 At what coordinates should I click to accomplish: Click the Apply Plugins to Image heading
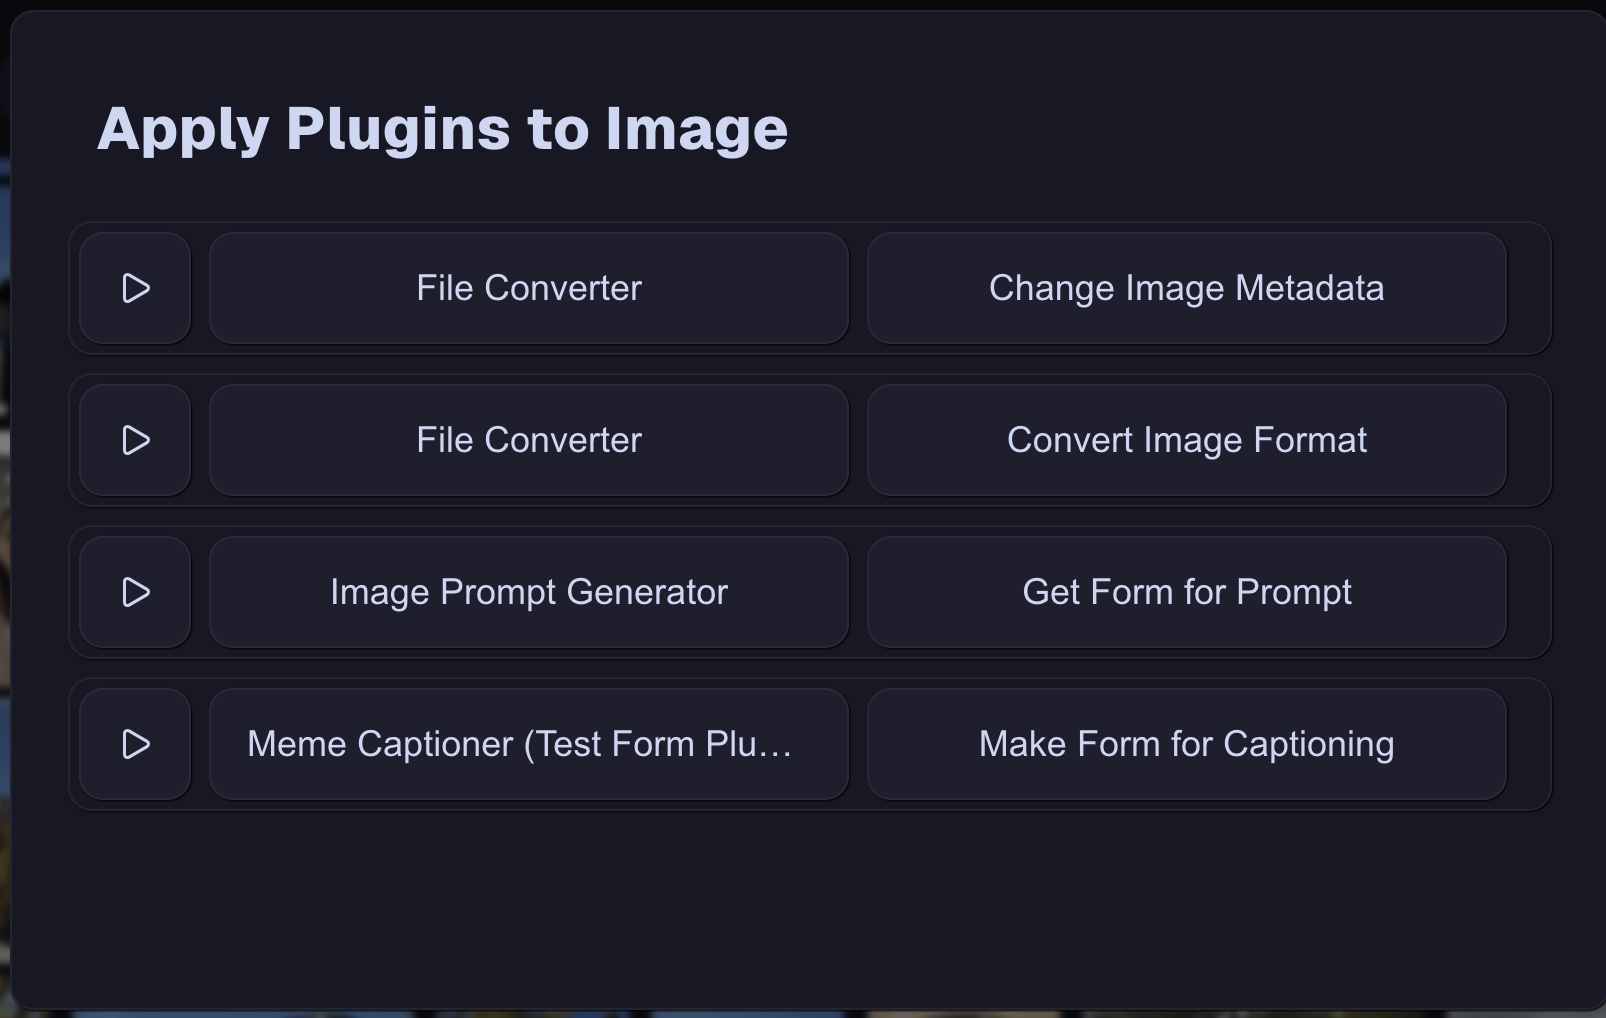[x=443, y=127]
